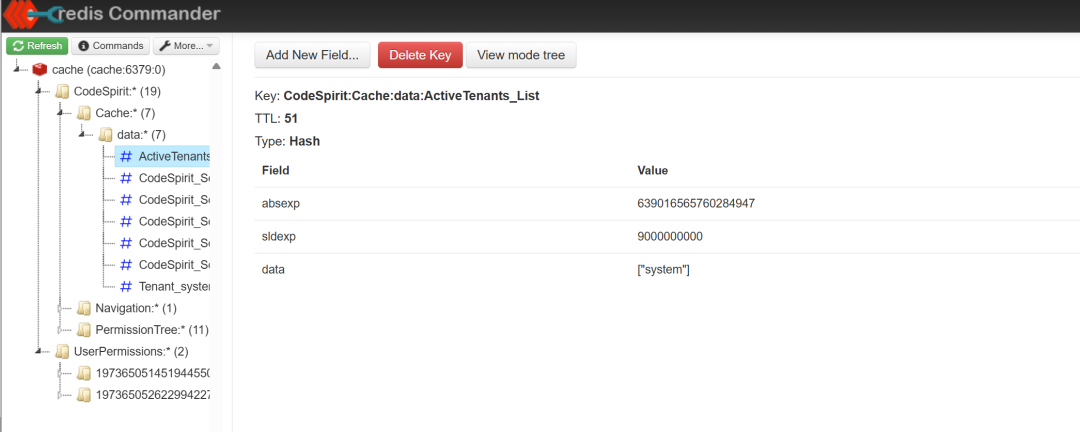Click the Field column header
This screenshot has width=1080, height=432.
276,170
